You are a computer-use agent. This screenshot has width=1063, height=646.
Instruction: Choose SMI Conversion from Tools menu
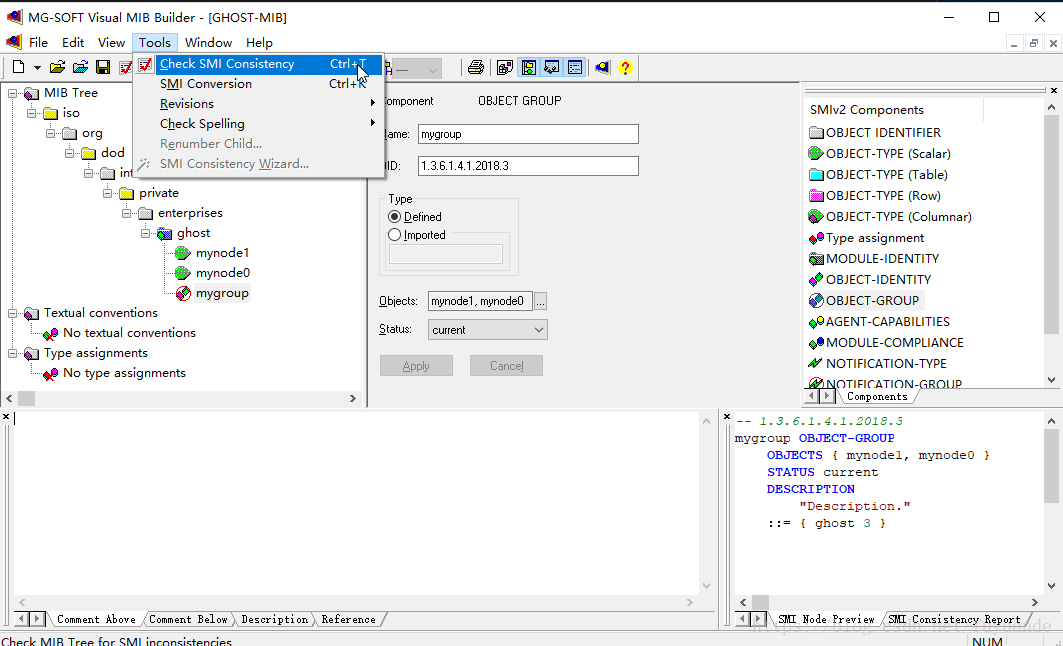click(258, 83)
